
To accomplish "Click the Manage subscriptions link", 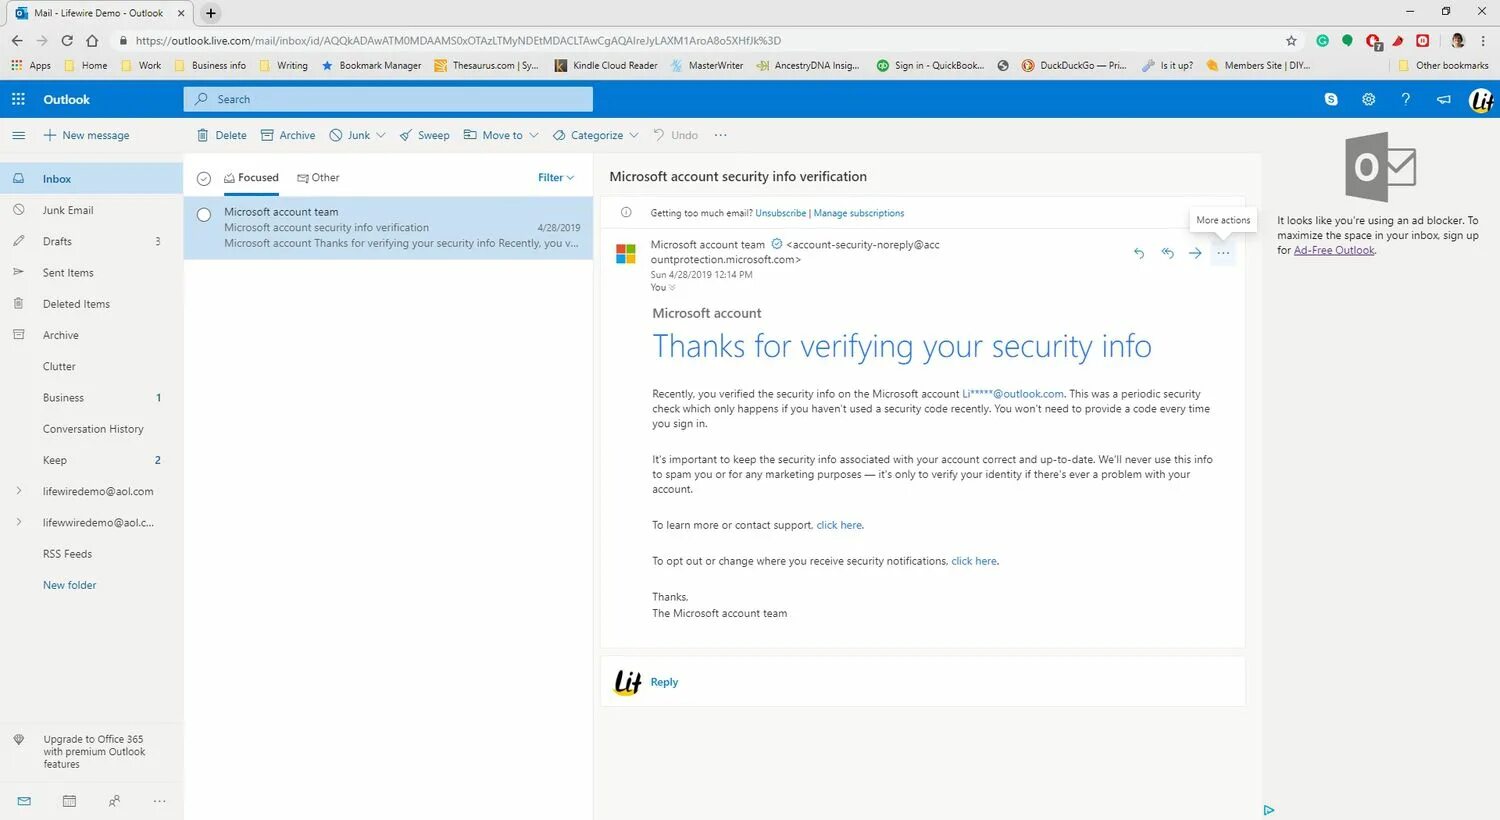I will (858, 213).
